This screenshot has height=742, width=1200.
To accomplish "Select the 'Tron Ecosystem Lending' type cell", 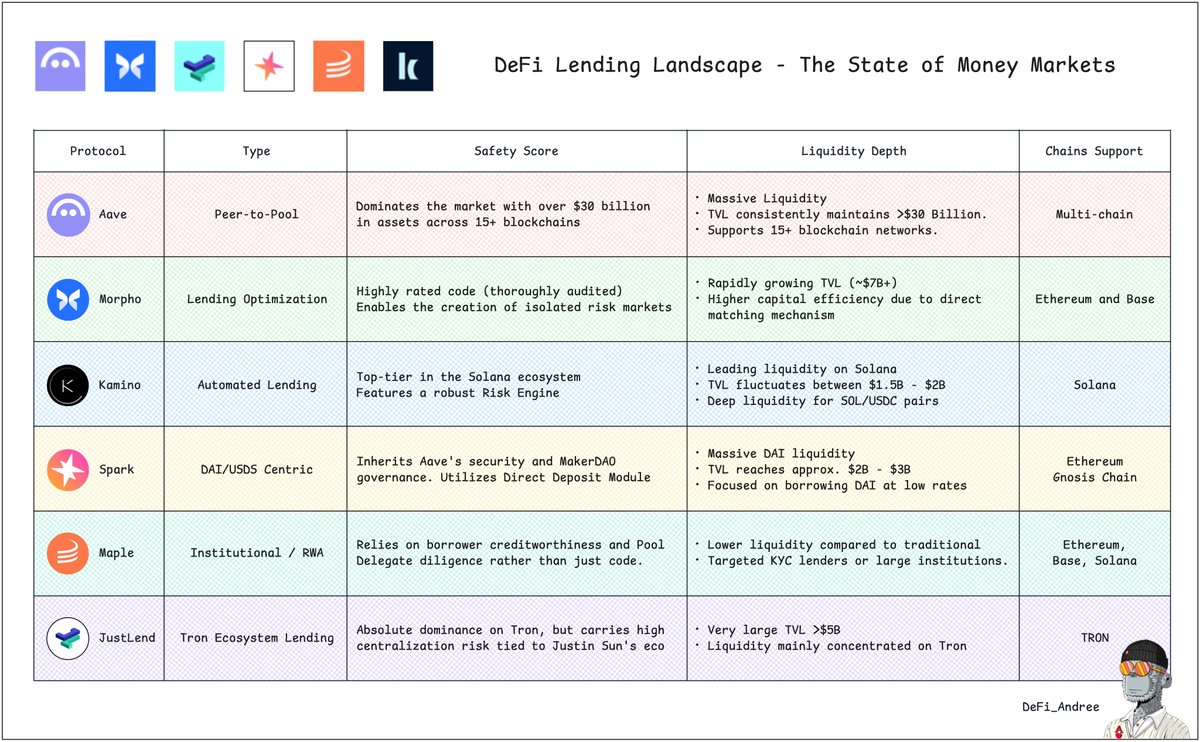I will 256,638.
